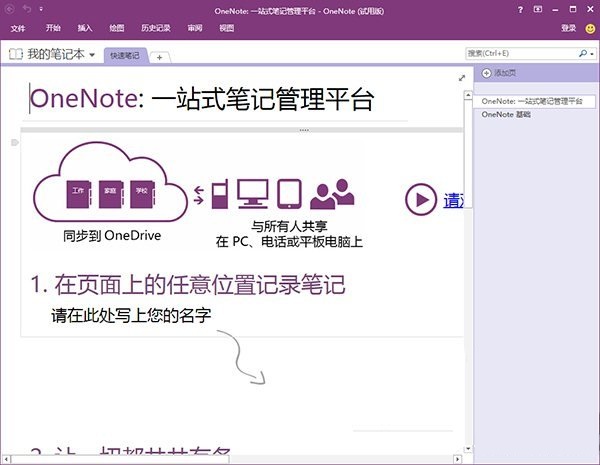This screenshot has height=465, width=600.
Task: Expand page to full view with diagonal arrow
Action: click(x=461, y=77)
